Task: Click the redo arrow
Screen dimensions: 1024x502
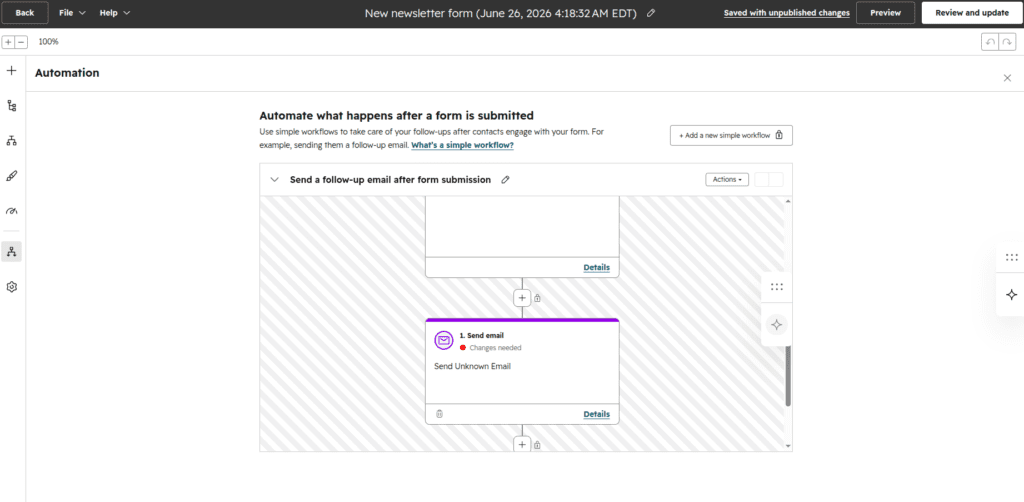Action: 1008,42
